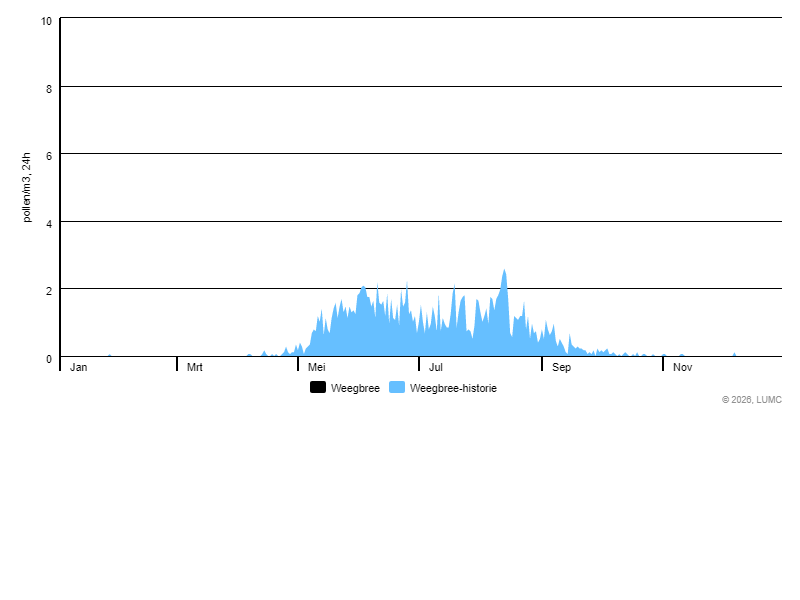This screenshot has width=800, height=600.
Task: Click the pollen/m3, 24h axis title
Action: coord(27,187)
